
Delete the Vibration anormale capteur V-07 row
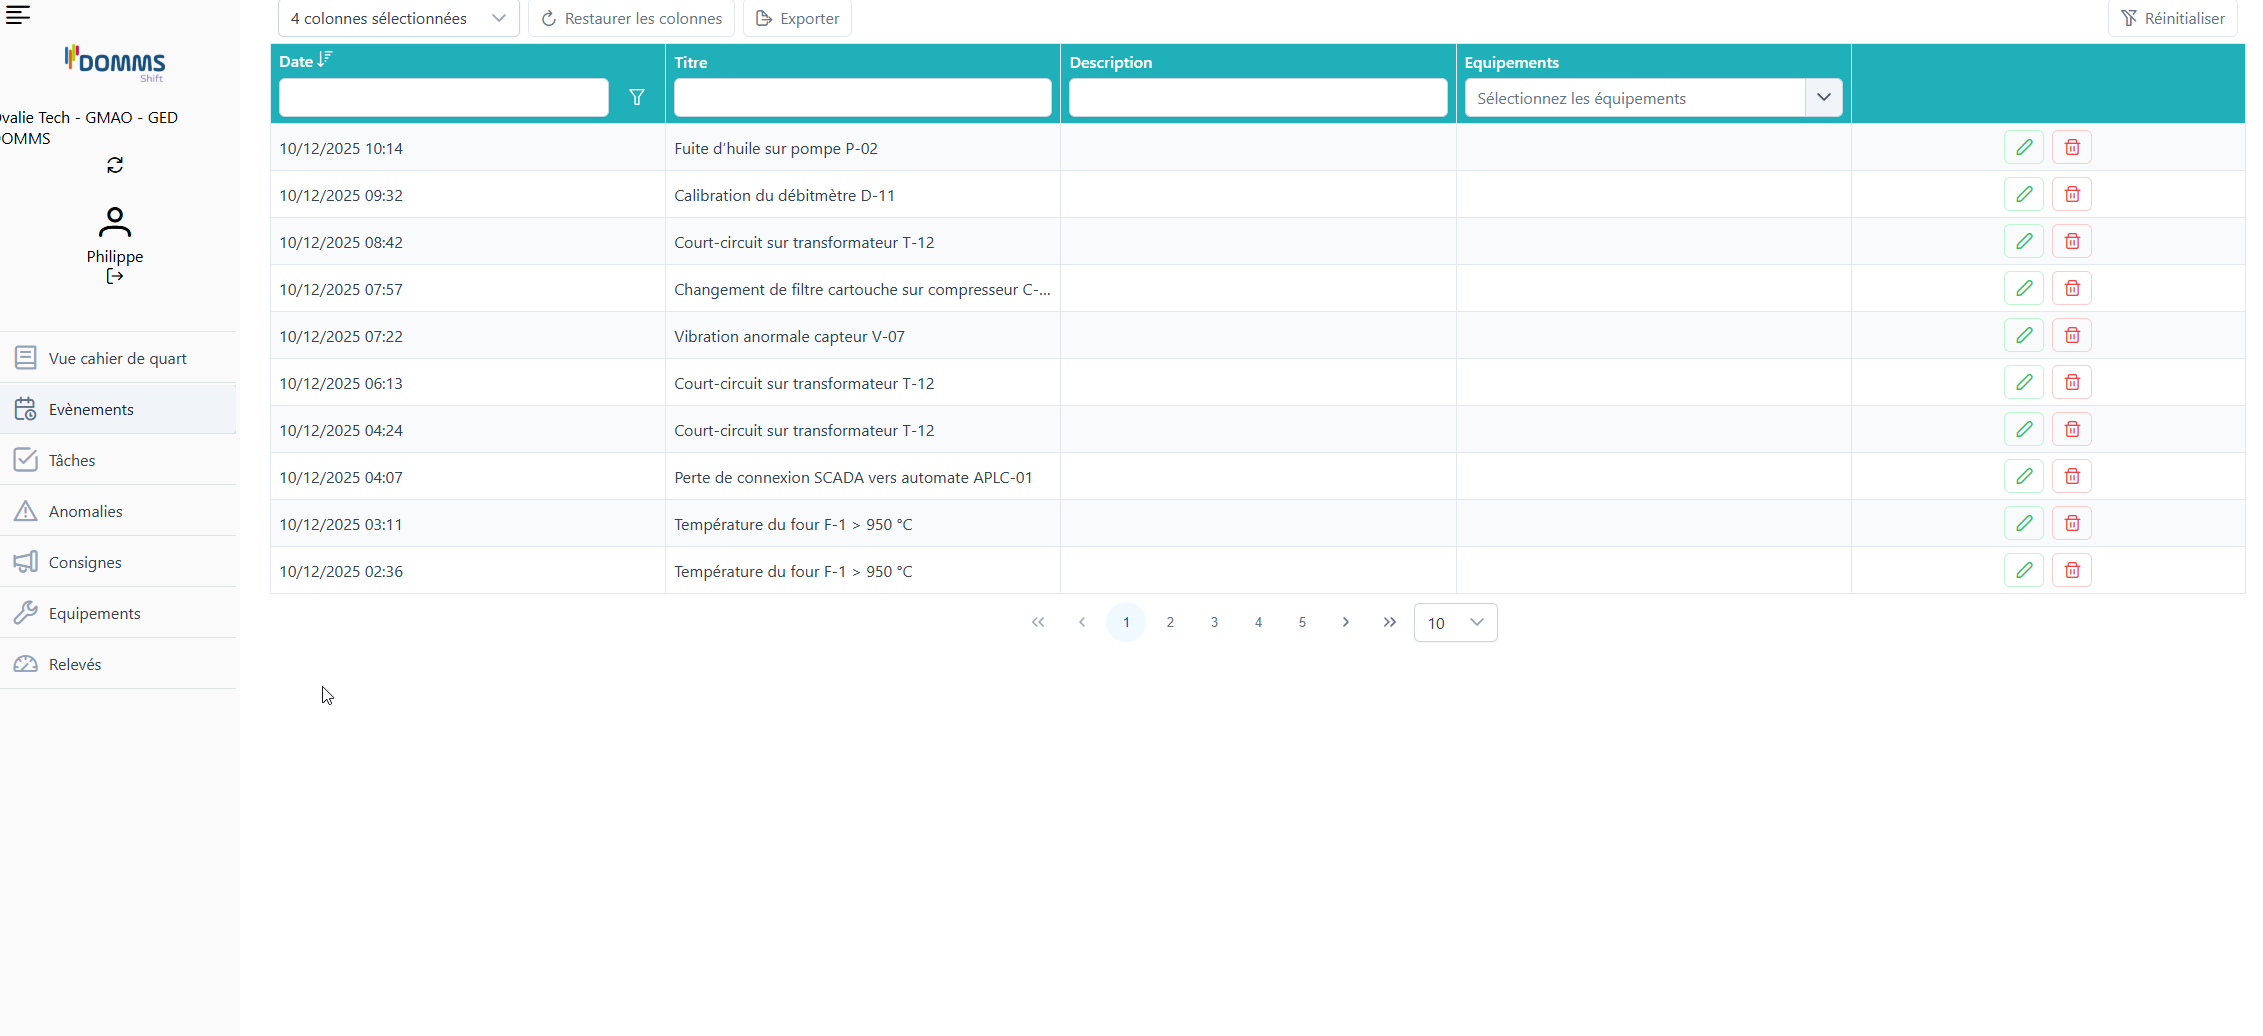2071,336
